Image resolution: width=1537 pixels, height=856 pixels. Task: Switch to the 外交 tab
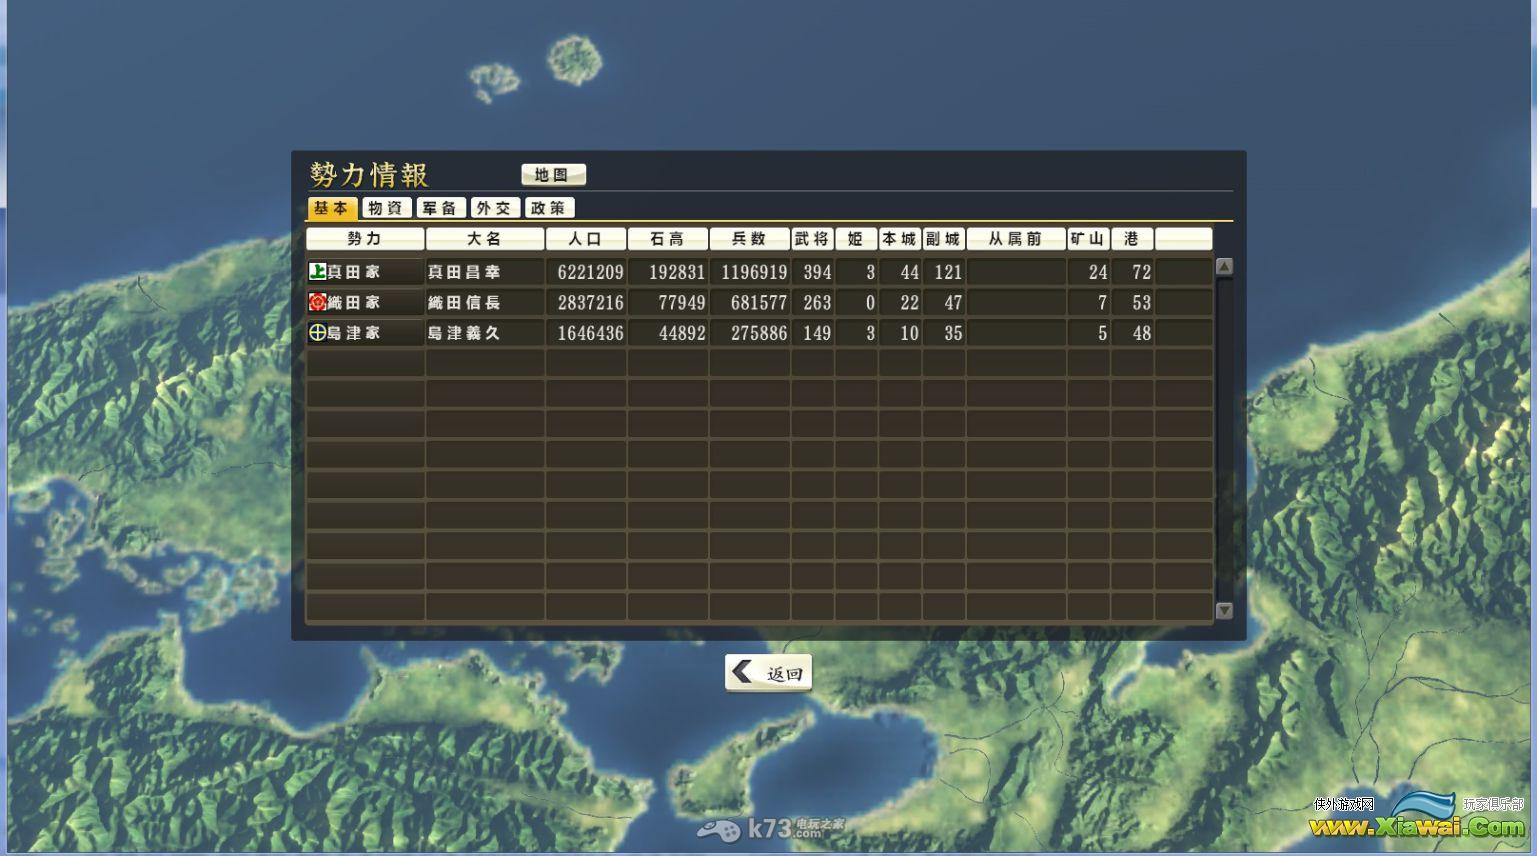[x=495, y=208]
